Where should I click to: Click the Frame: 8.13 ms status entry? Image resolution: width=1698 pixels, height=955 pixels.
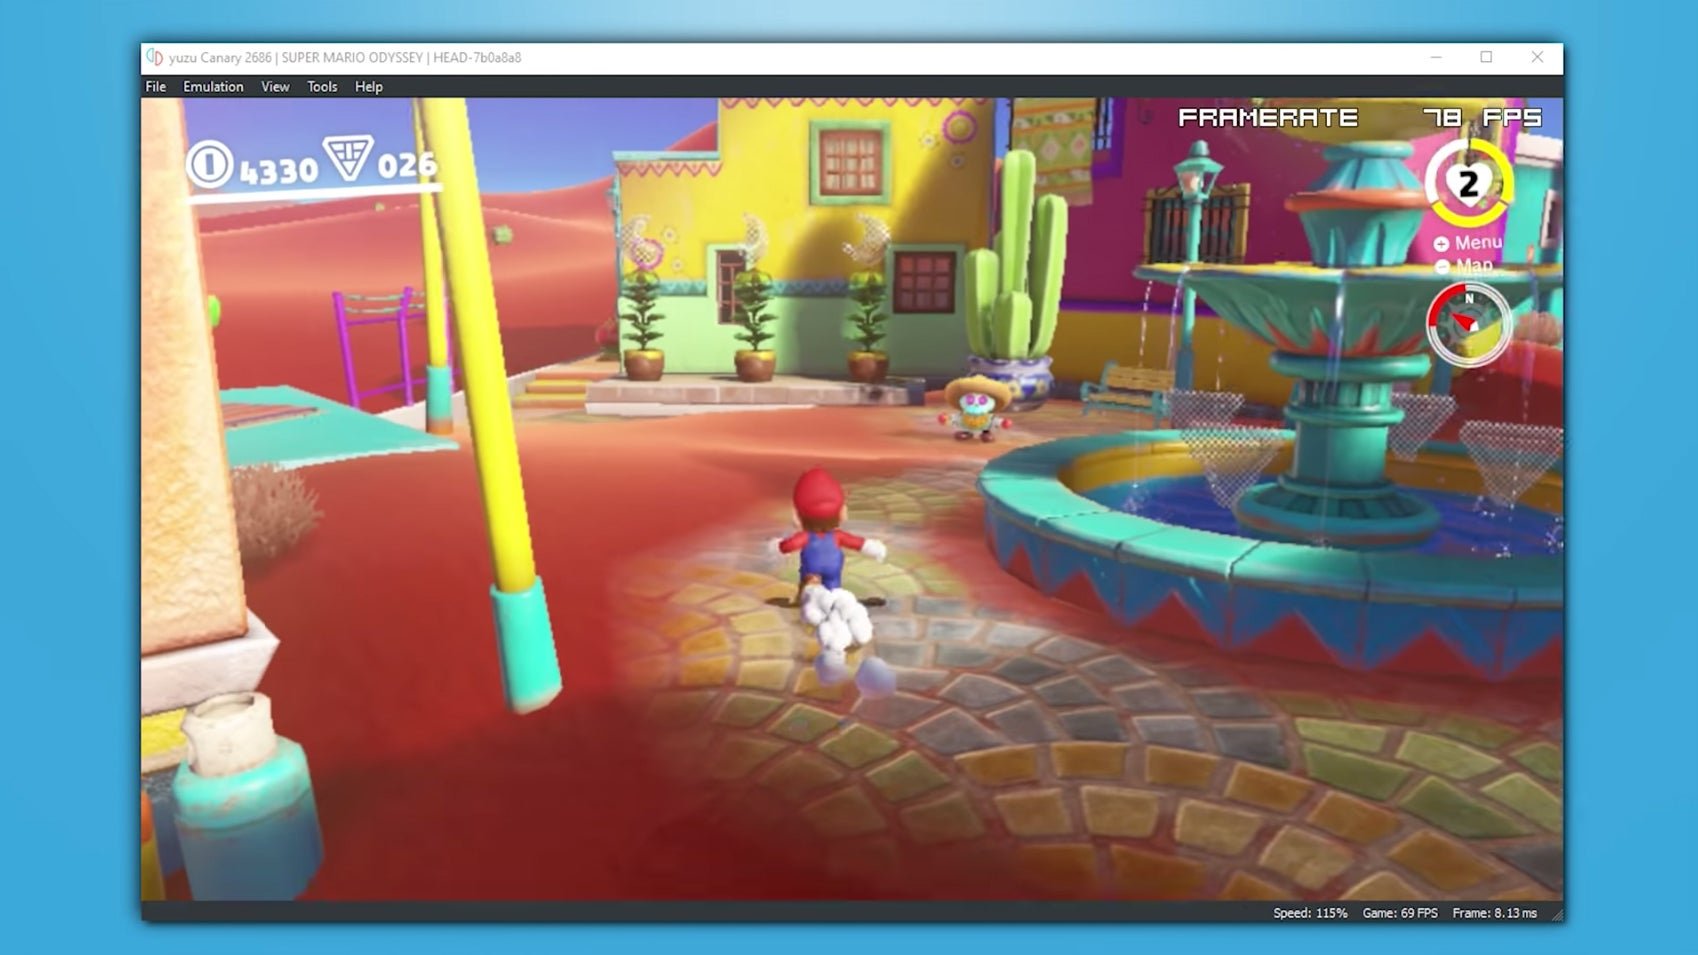[x=1495, y=913]
